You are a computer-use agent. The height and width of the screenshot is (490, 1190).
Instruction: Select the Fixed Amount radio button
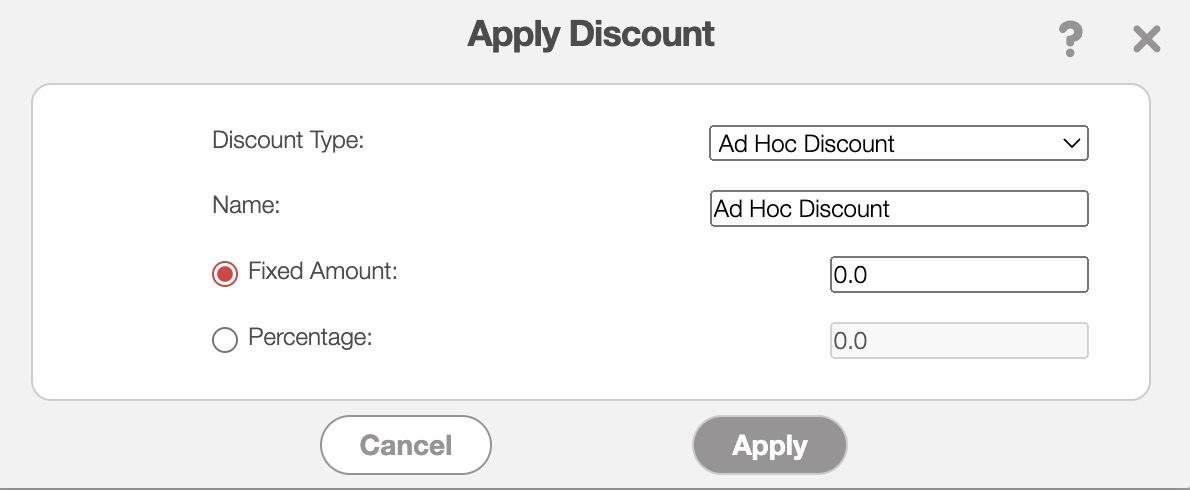point(225,274)
